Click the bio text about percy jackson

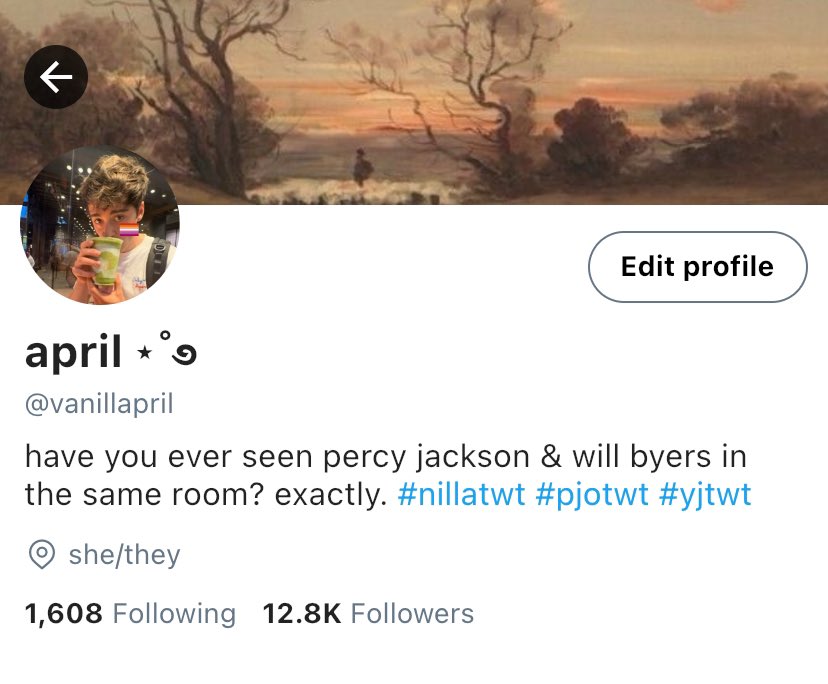click(385, 476)
